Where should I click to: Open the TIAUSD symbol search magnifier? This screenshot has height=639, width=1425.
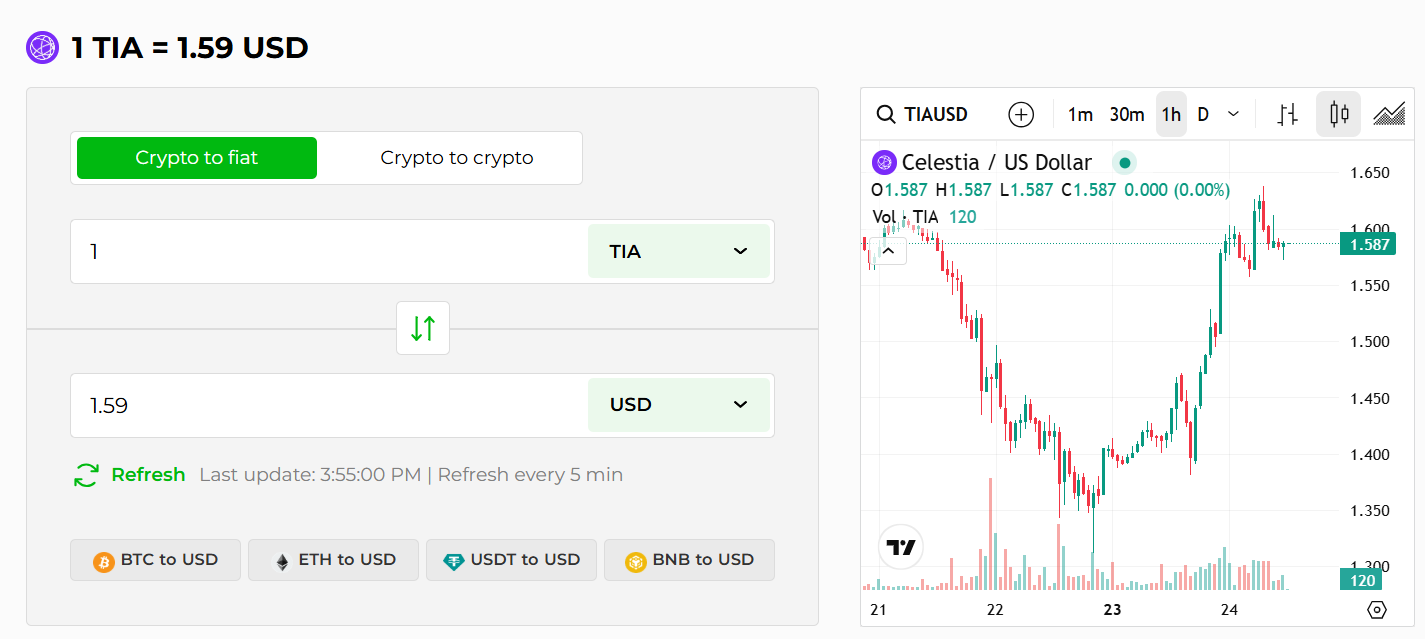[886, 114]
